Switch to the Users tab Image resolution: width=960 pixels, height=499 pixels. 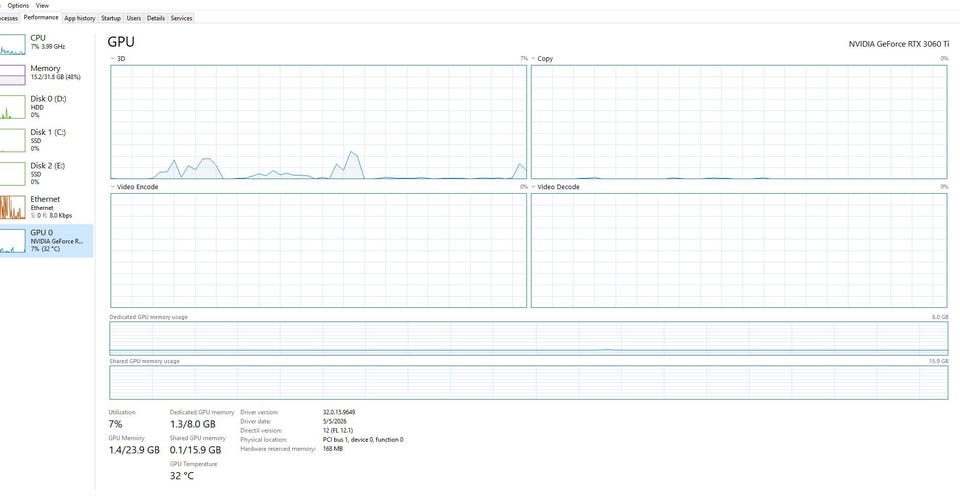(x=133, y=18)
